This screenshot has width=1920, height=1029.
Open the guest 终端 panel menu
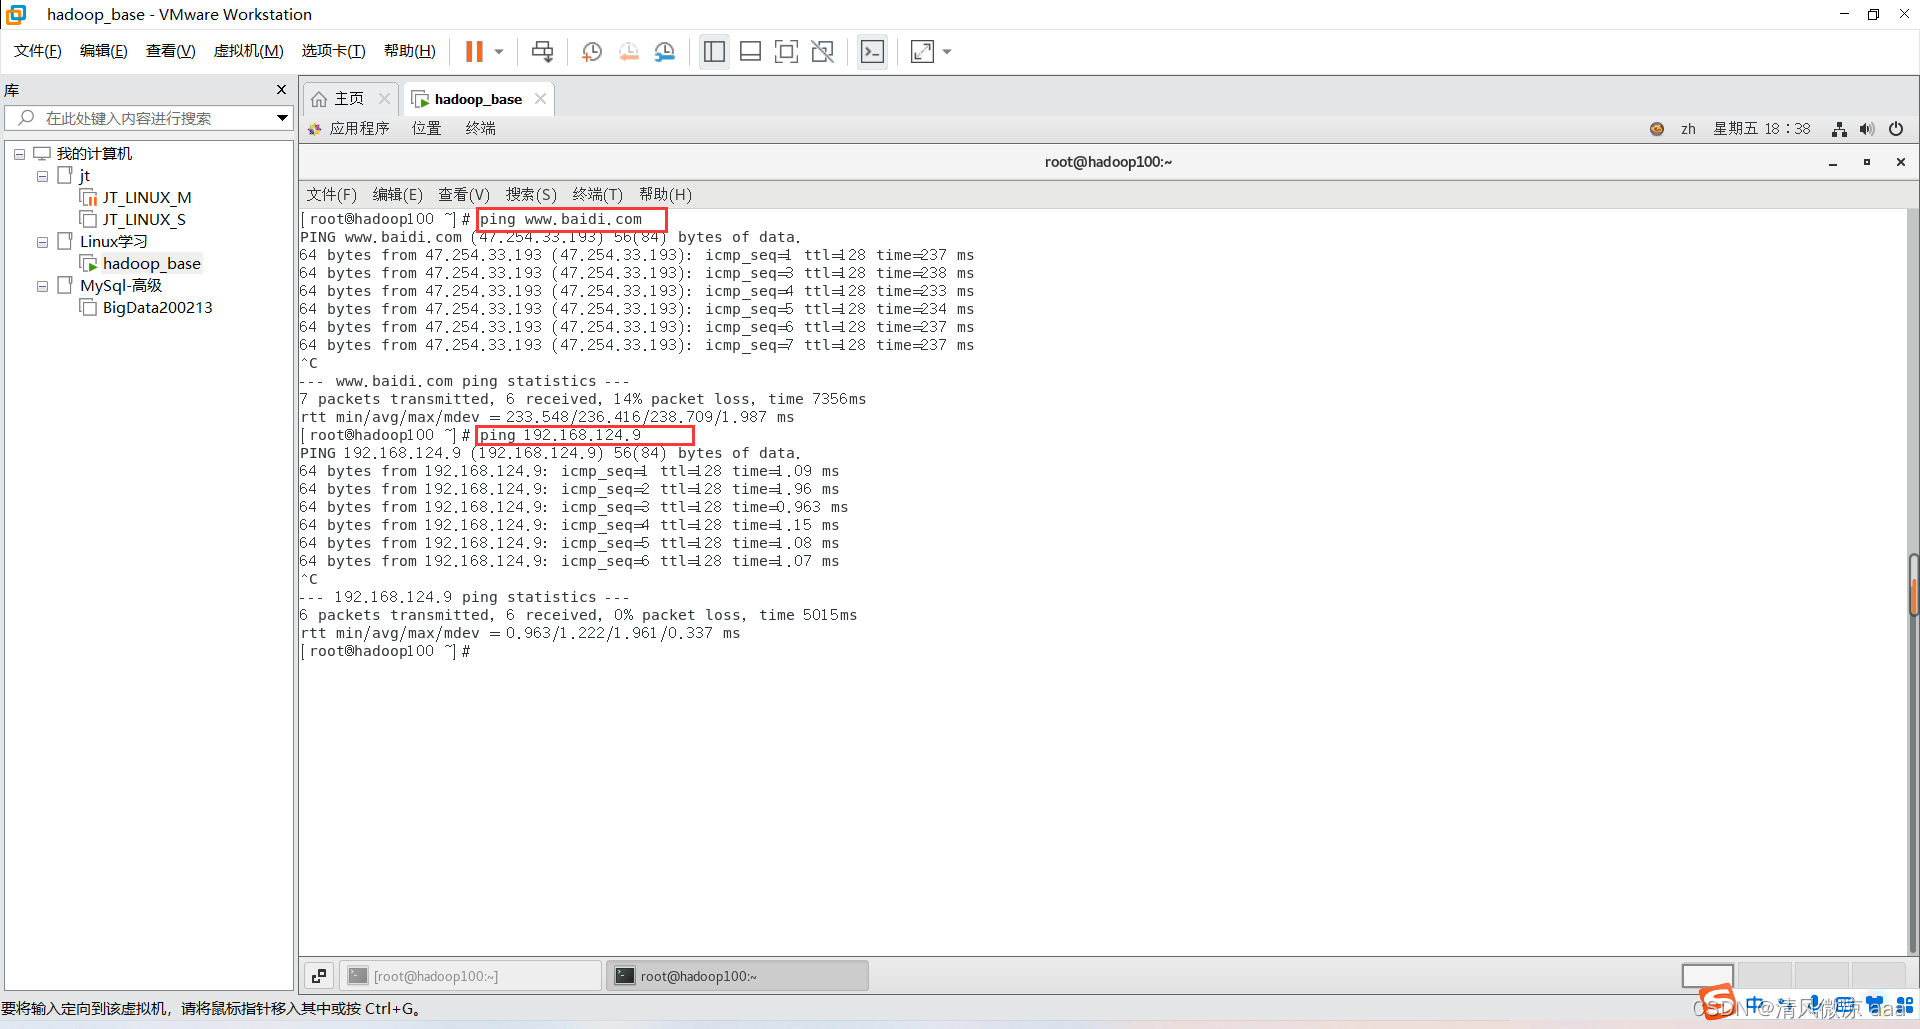pos(481,129)
